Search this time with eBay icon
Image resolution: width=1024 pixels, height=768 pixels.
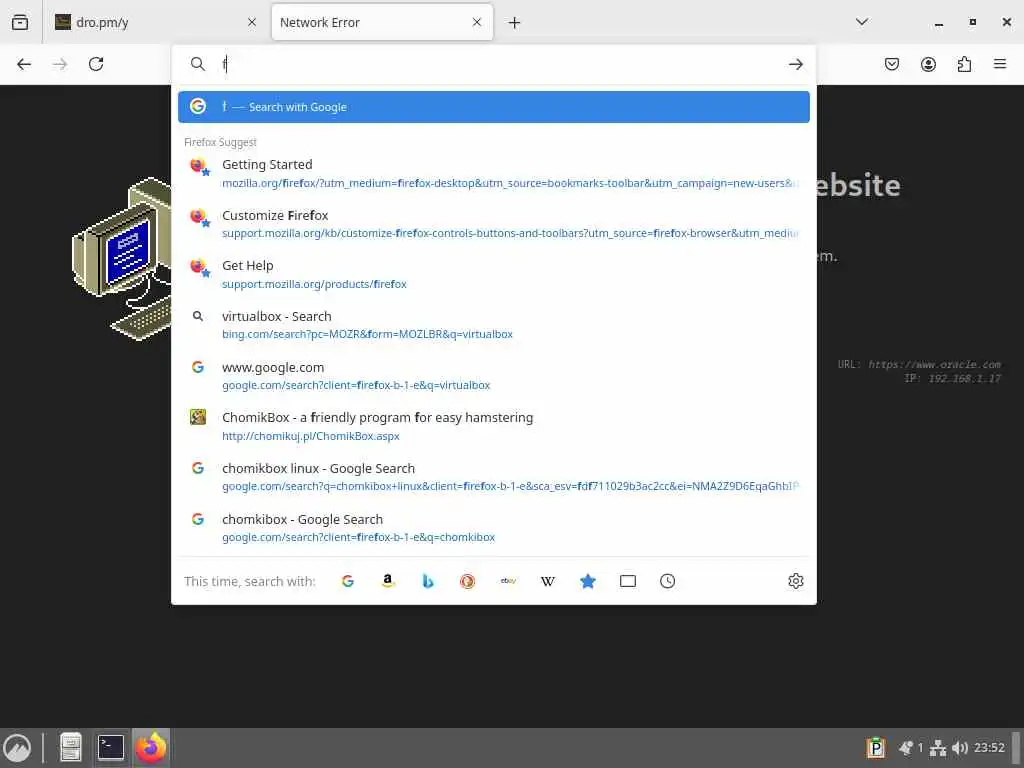[x=508, y=581]
